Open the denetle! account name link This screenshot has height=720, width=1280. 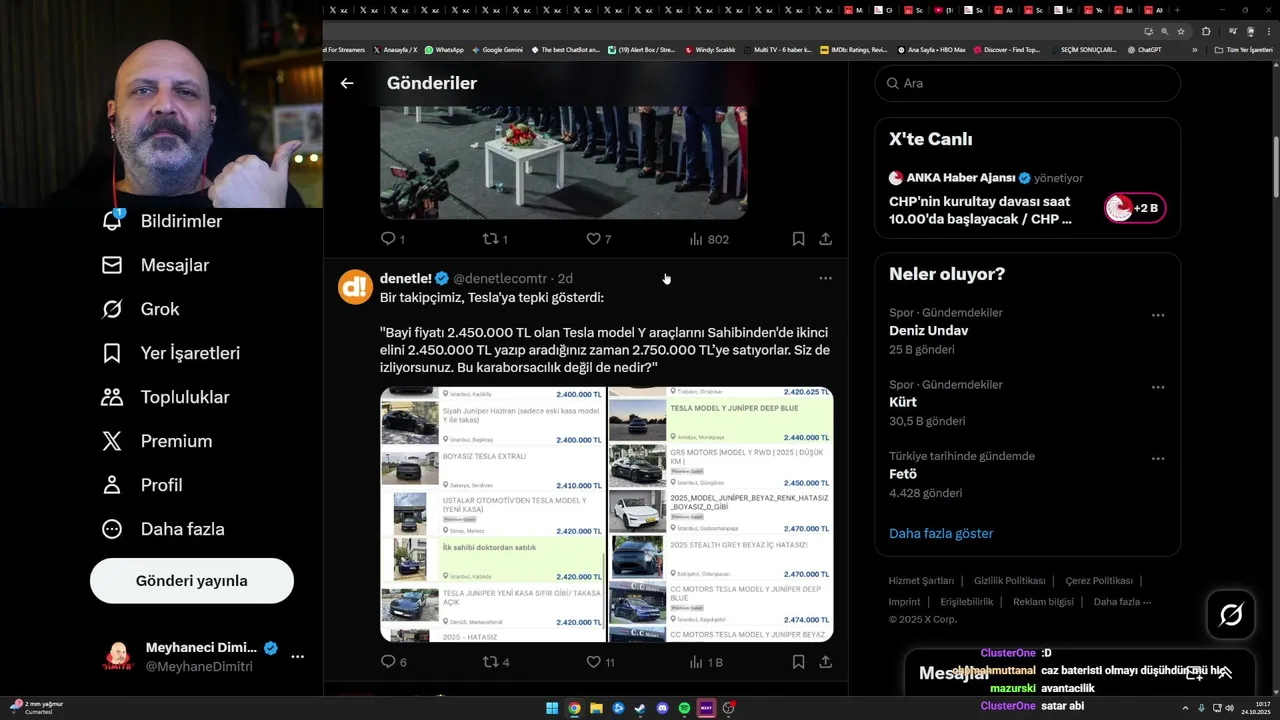pyautogui.click(x=406, y=278)
